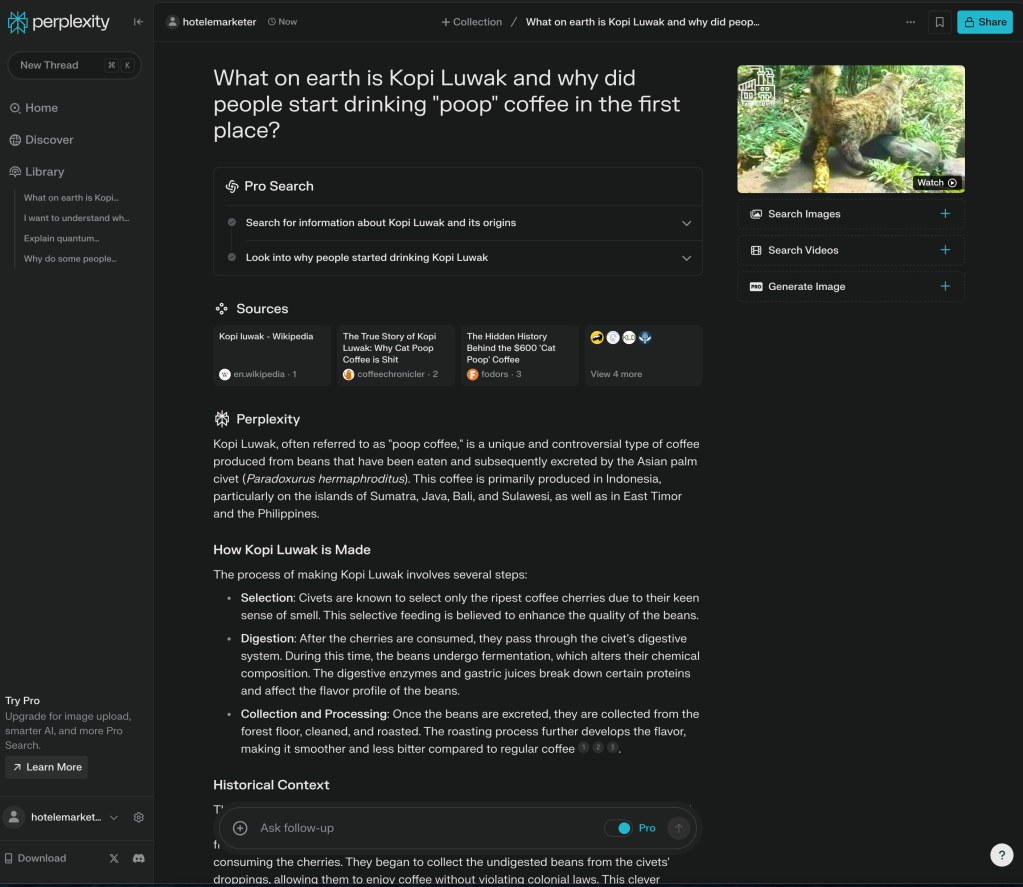1023x887 pixels.
Task: Click citation number 2 after regular coffee
Action: tap(598, 747)
